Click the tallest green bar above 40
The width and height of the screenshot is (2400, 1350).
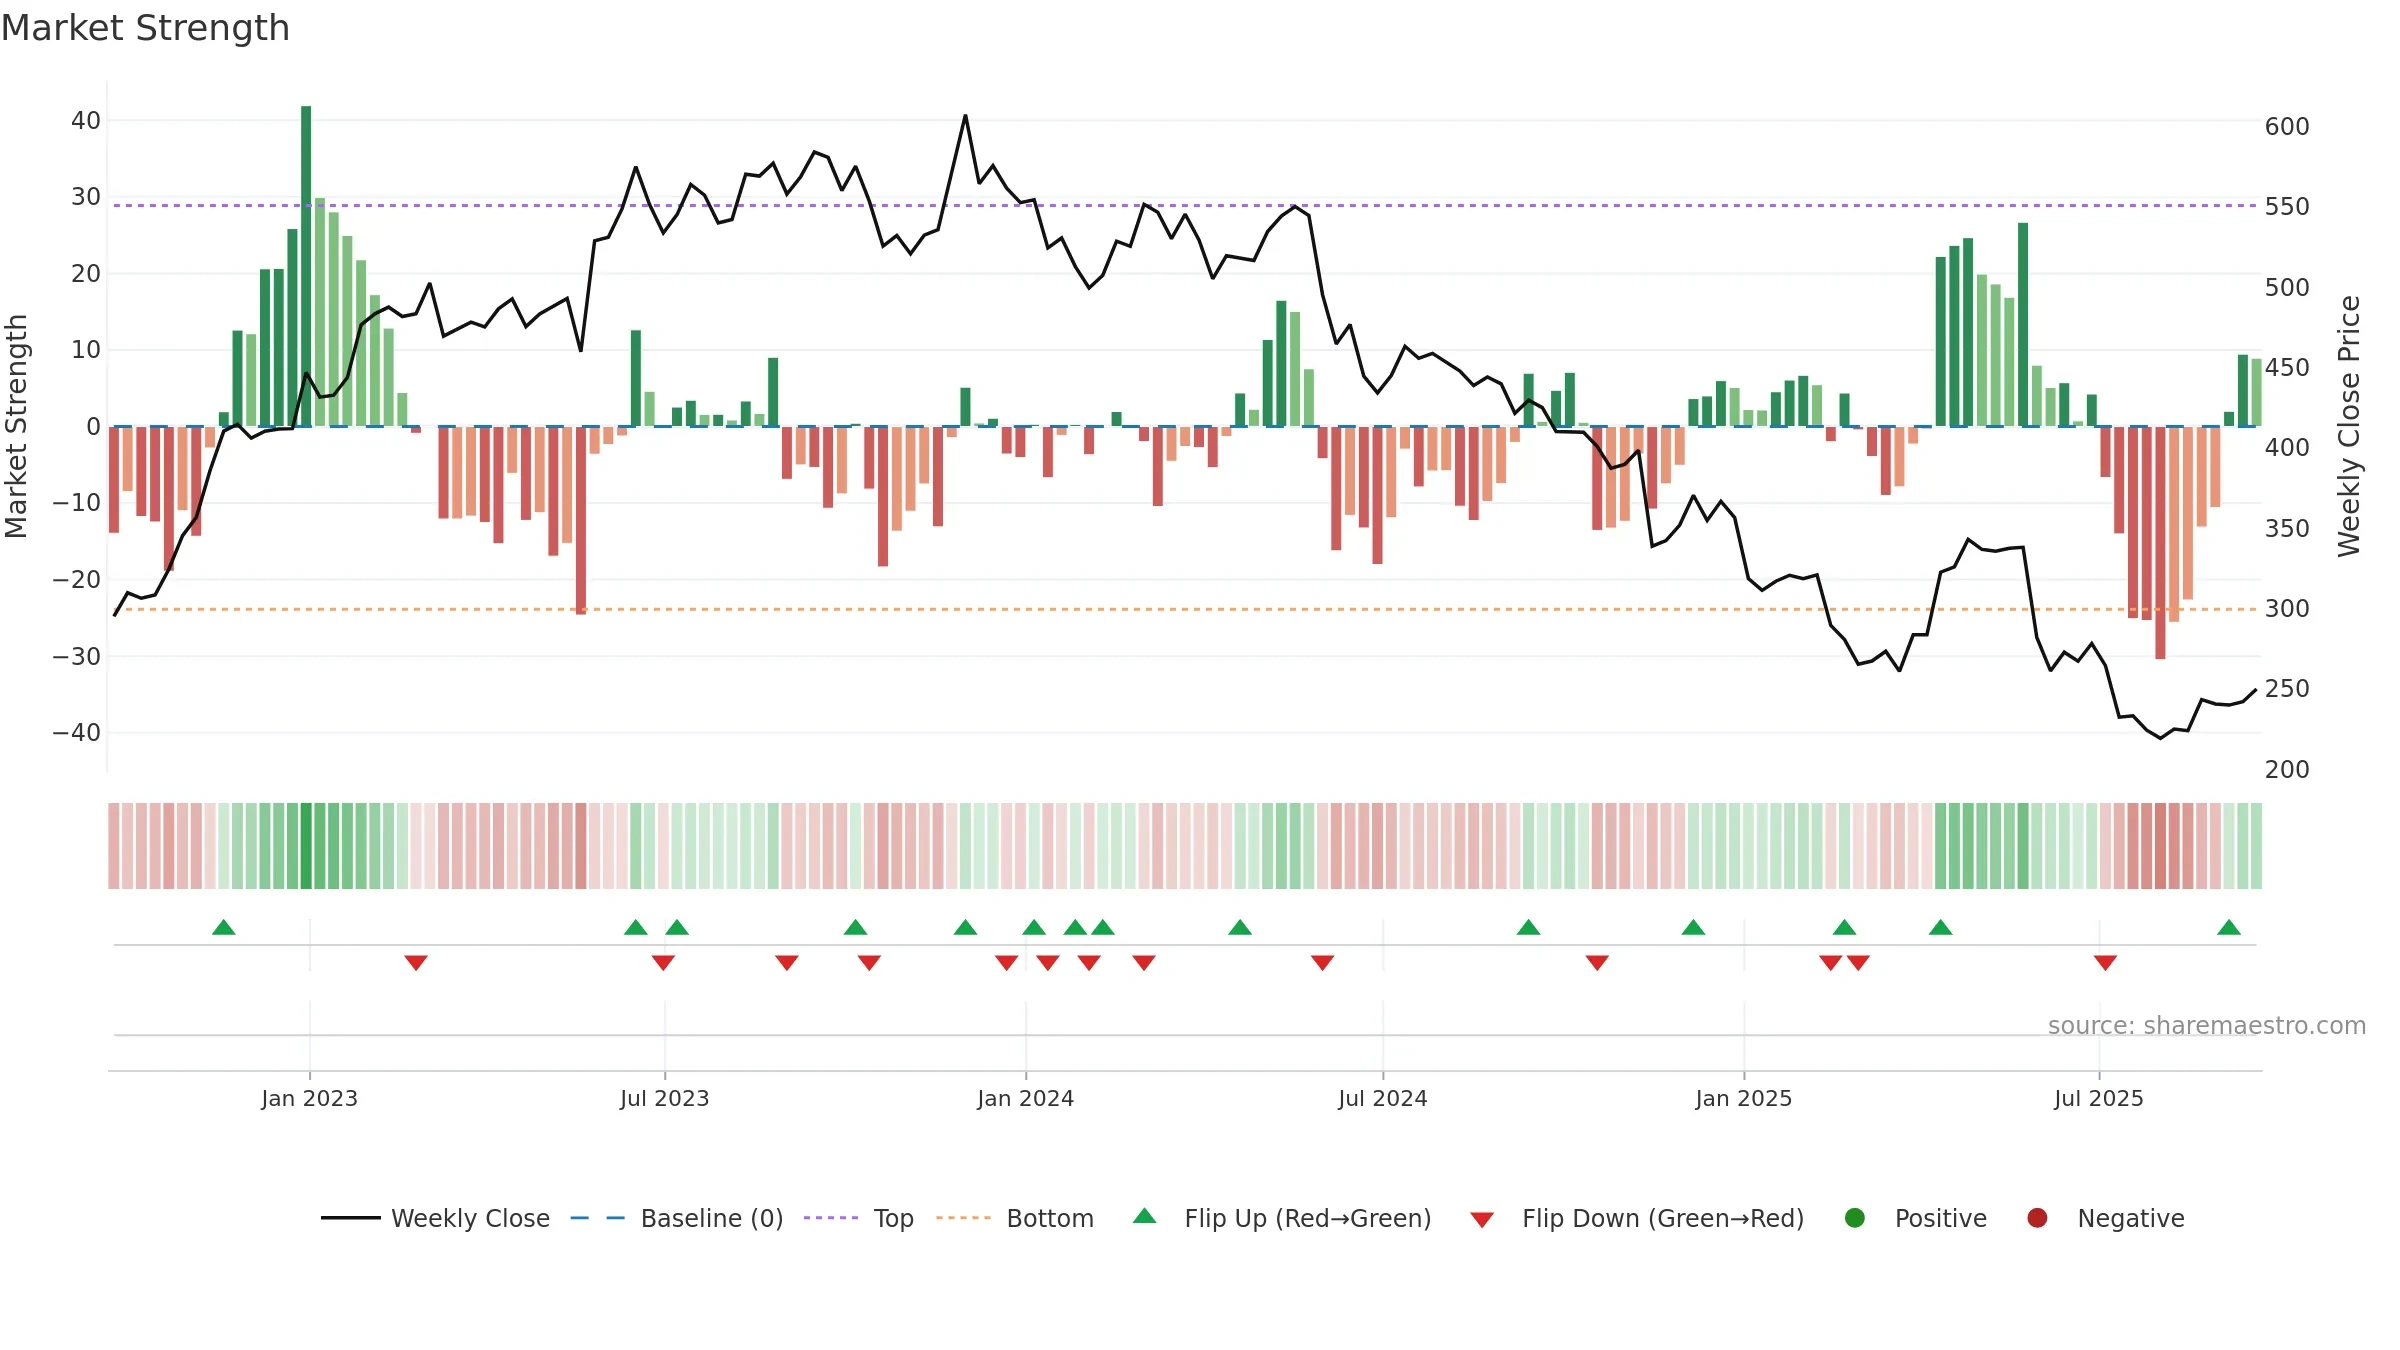[306, 266]
